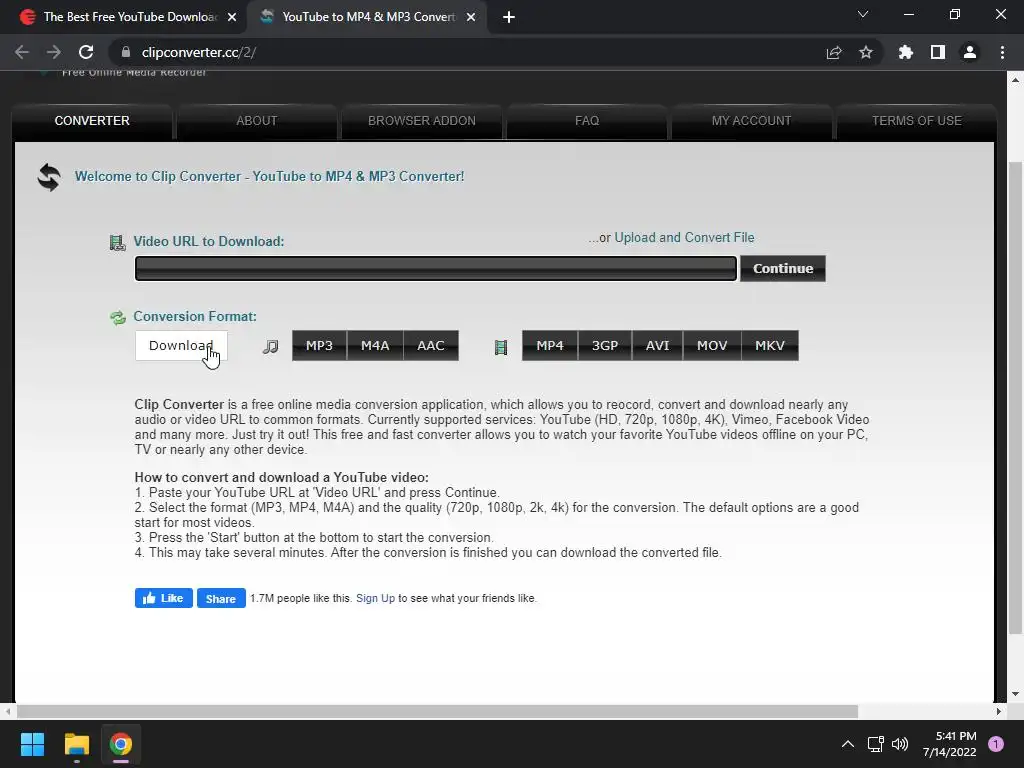
Task: Open the Extensions puzzle icon
Action: 906,52
